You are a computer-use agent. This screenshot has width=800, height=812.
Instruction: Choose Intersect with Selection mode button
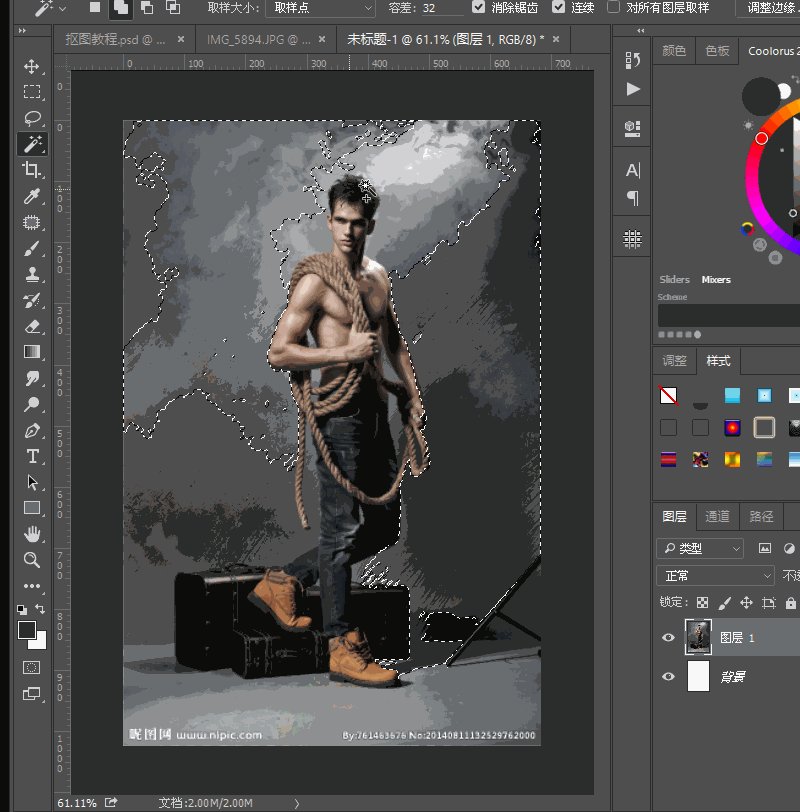[173, 8]
